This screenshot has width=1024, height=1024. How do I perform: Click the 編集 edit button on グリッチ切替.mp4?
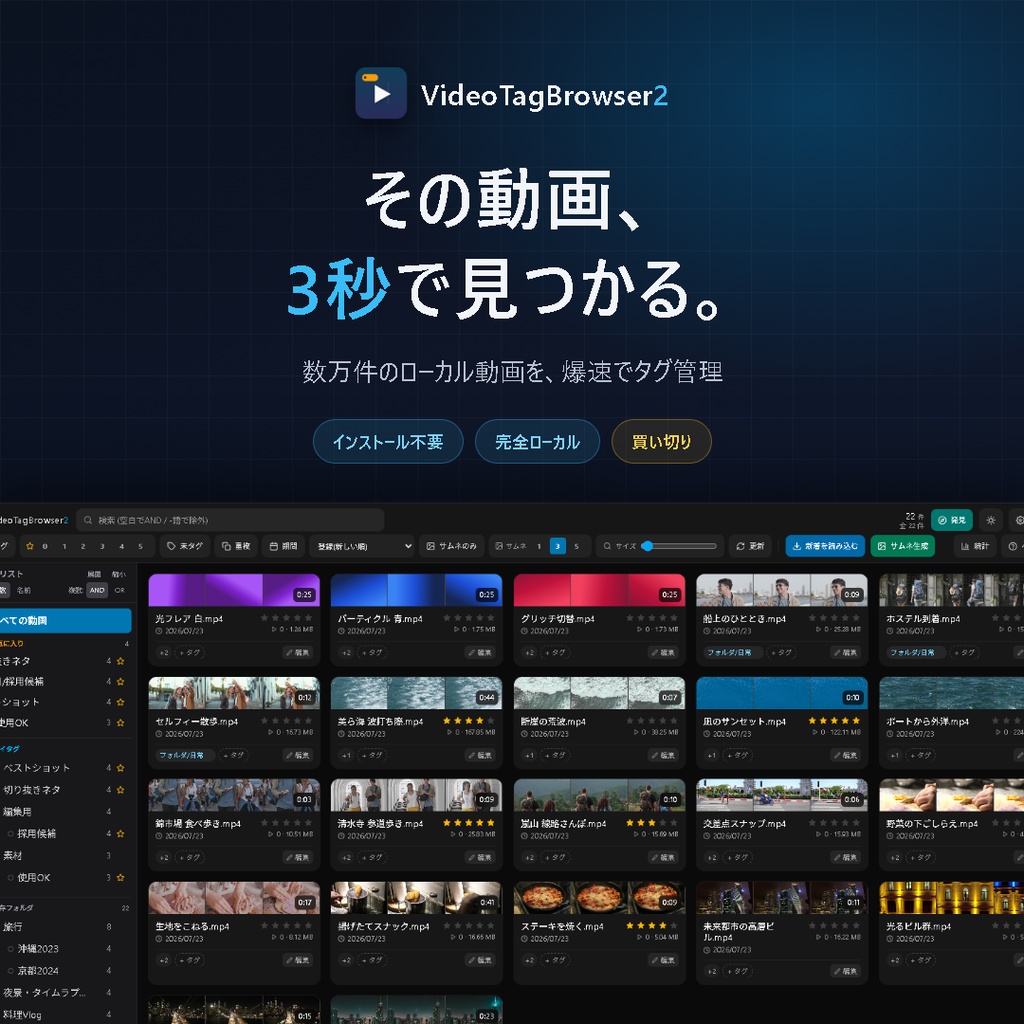(x=663, y=652)
